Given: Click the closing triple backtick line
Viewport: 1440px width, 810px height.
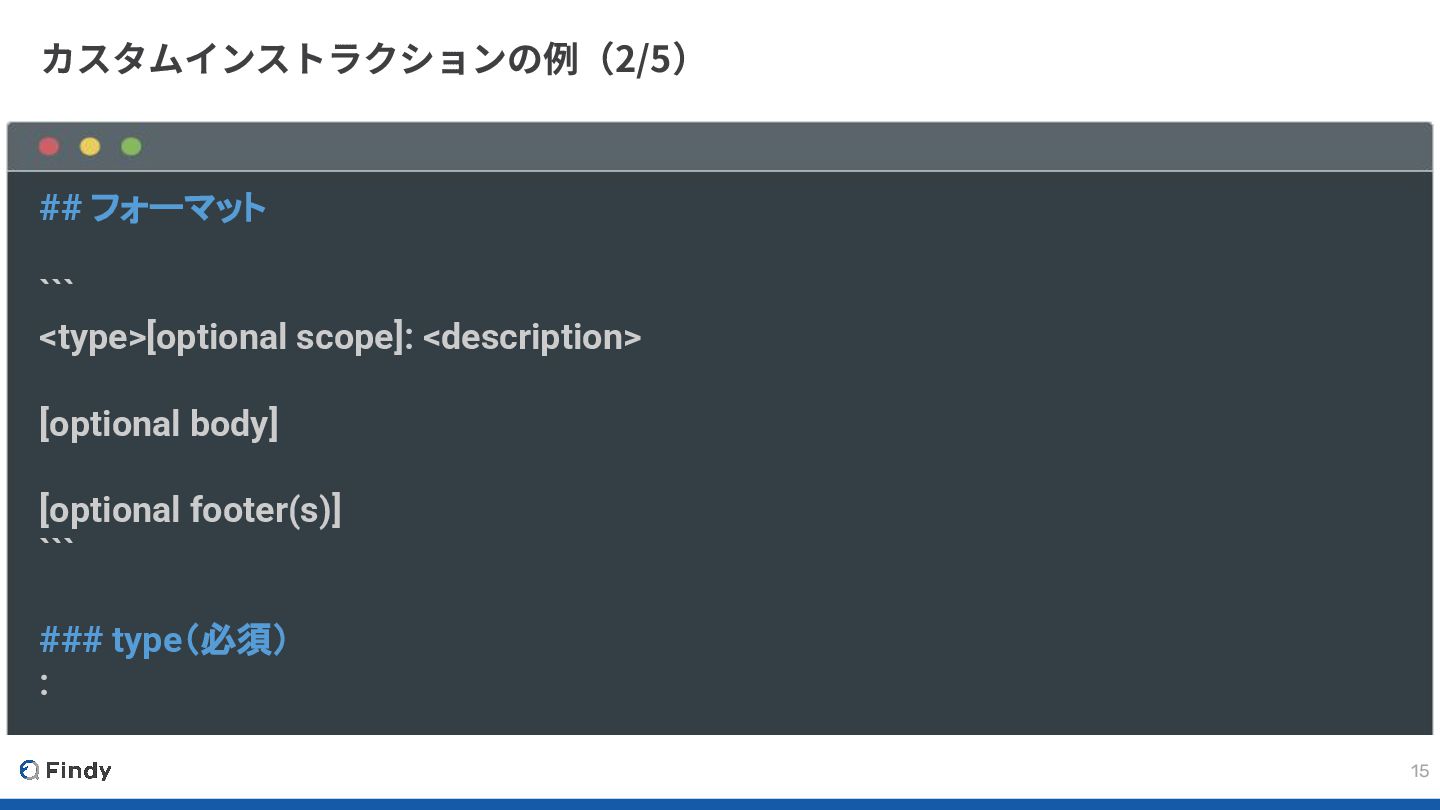Looking at the screenshot, I should (x=56, y=546).
